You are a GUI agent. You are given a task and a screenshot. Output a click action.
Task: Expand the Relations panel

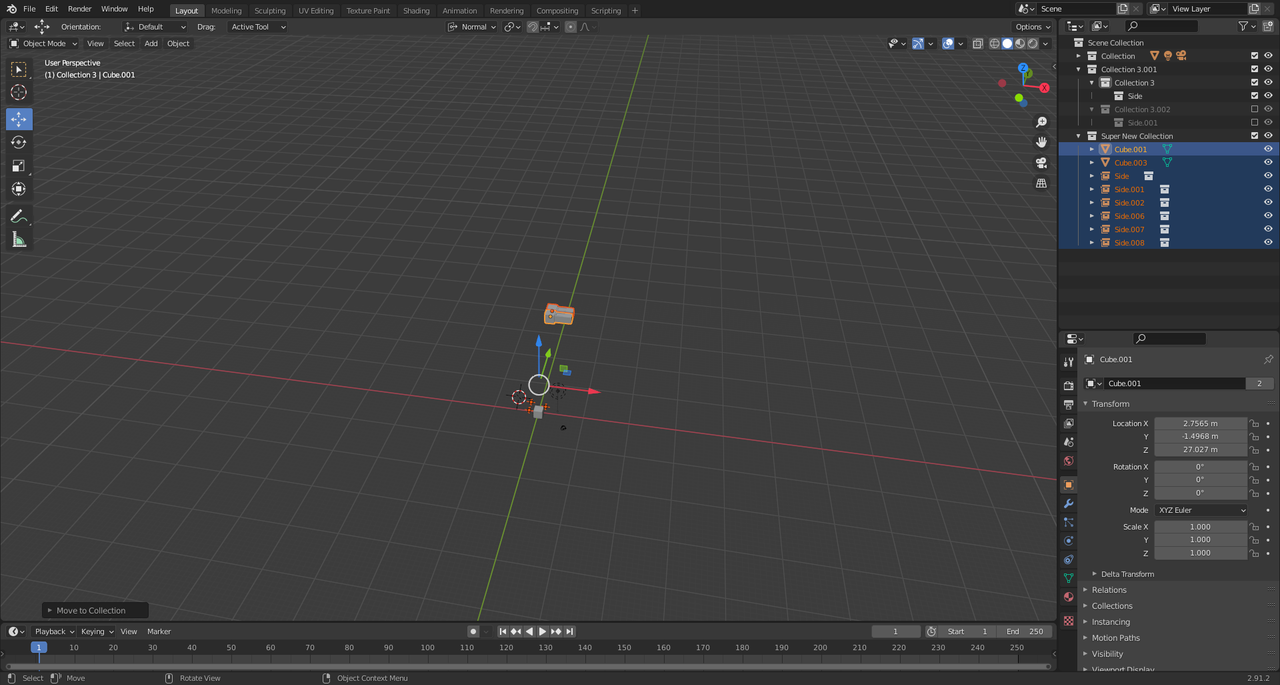click(1109, 590)
